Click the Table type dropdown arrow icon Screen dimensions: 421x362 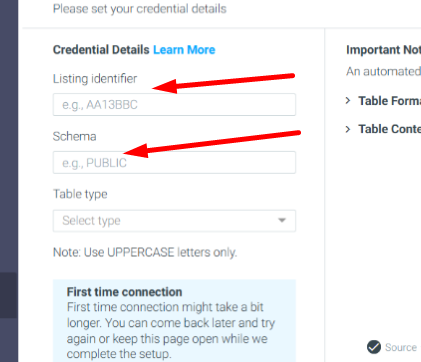coord(282,220)
